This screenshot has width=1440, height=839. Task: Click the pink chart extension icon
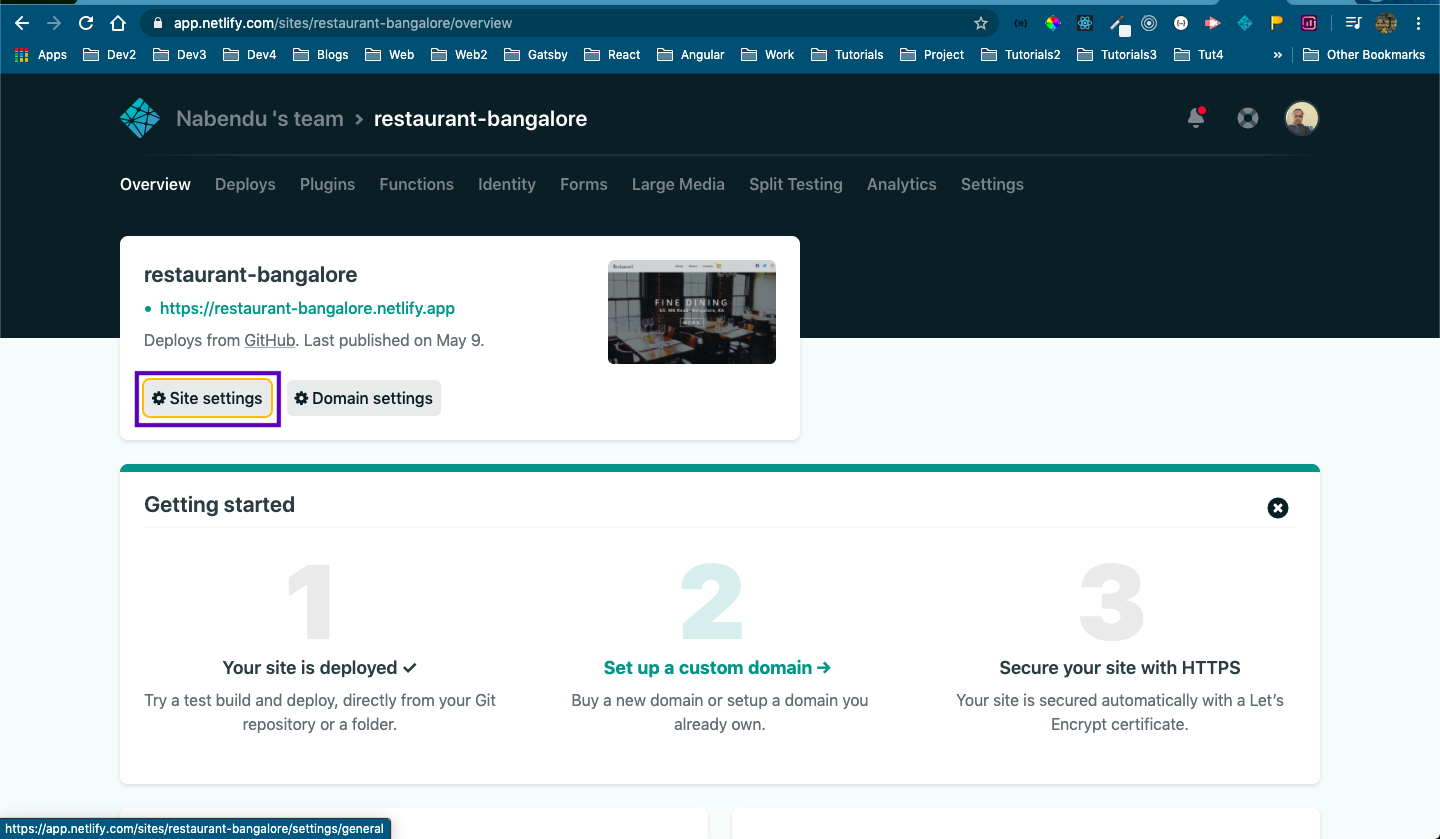point(1309,23)
